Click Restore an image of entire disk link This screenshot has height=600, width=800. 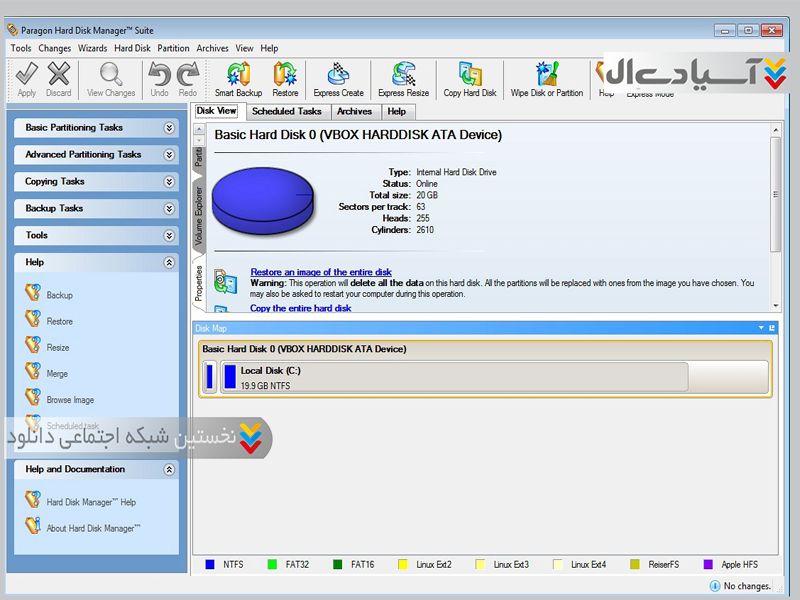click(x=320, y=272)
